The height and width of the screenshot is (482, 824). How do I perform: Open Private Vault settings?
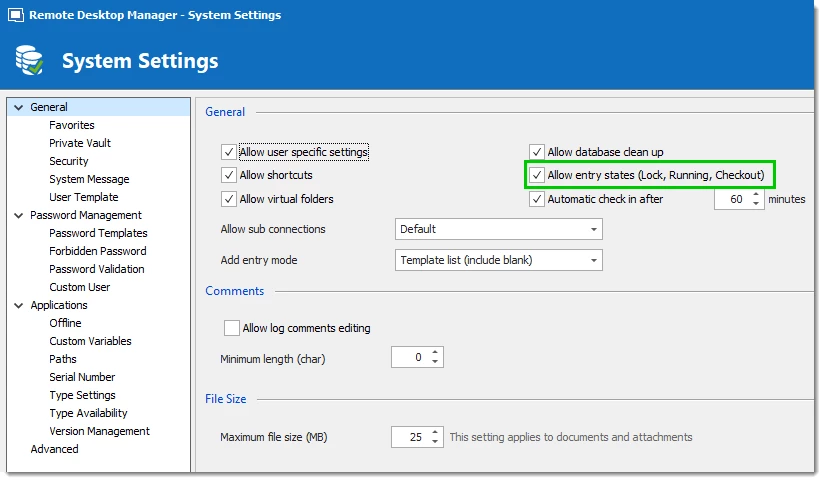[x=80, y=143]
